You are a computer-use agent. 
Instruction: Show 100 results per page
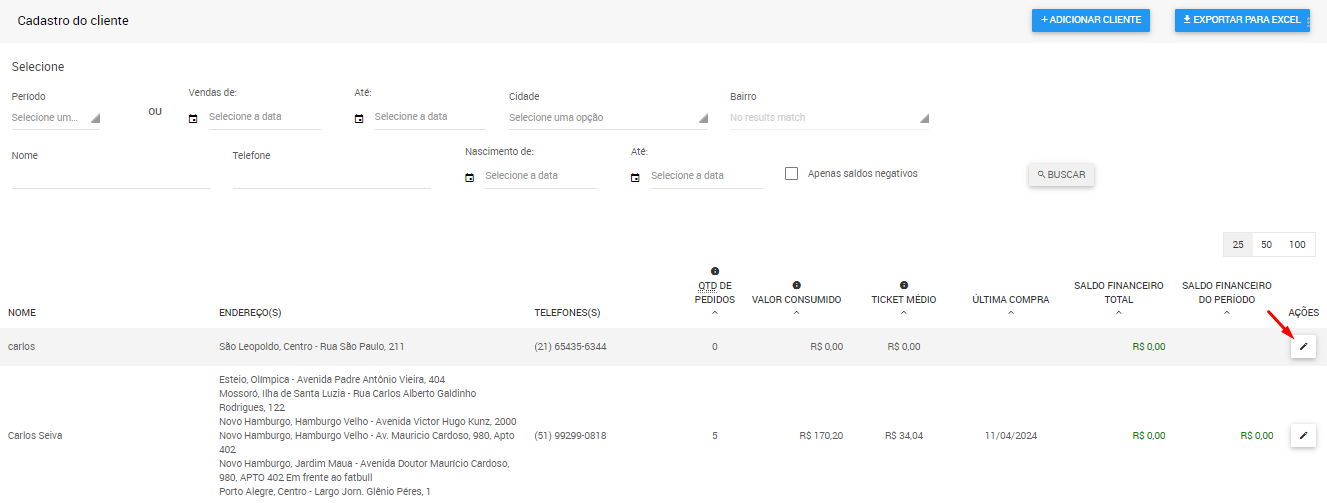click(x=1297, y=245)
